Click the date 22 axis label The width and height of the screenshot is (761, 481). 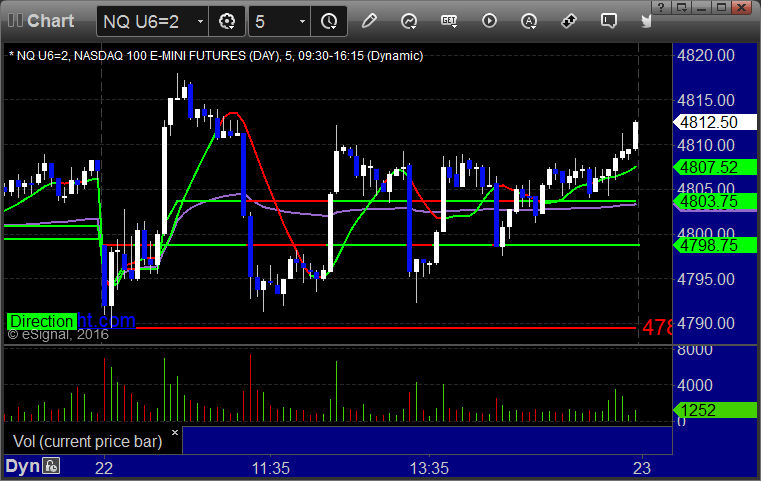104,468
